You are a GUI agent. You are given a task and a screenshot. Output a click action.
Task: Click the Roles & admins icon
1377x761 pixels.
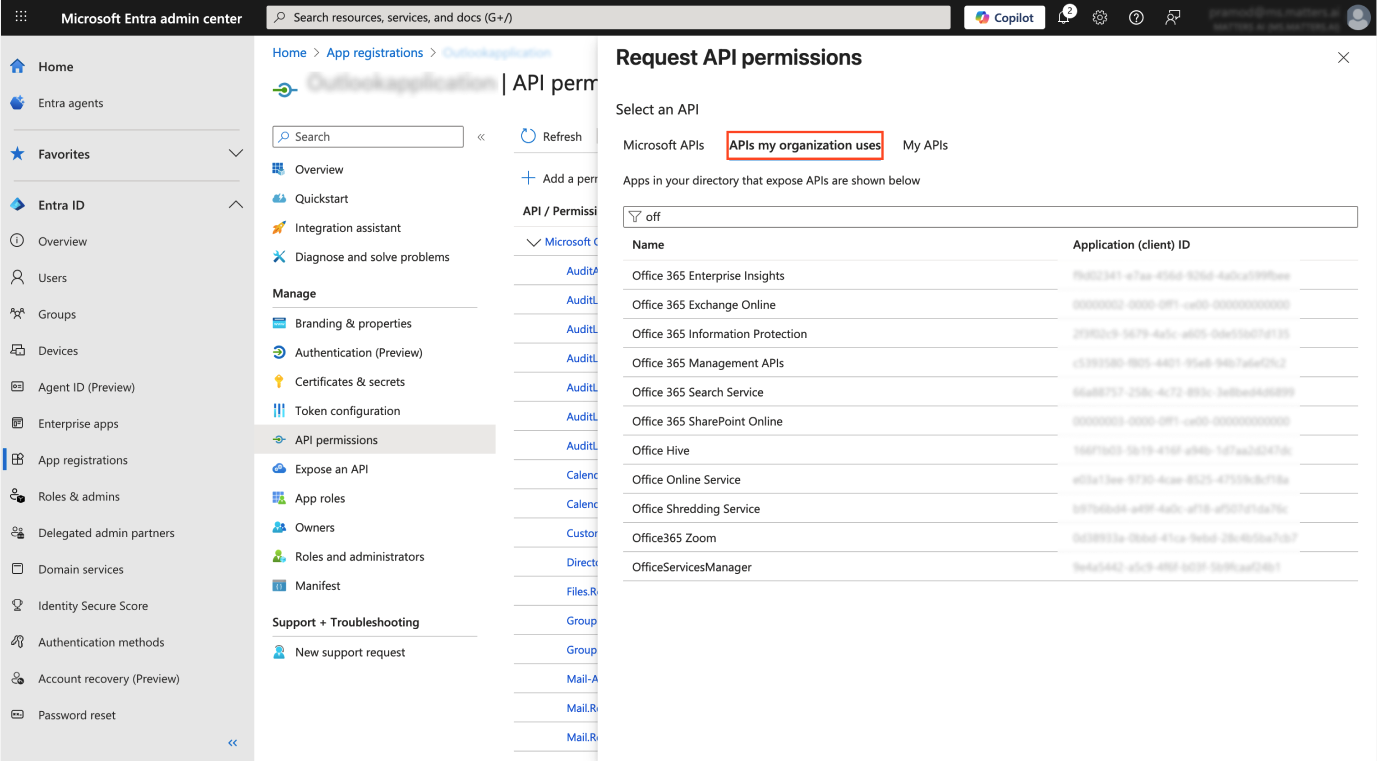(x=17, y=497)
